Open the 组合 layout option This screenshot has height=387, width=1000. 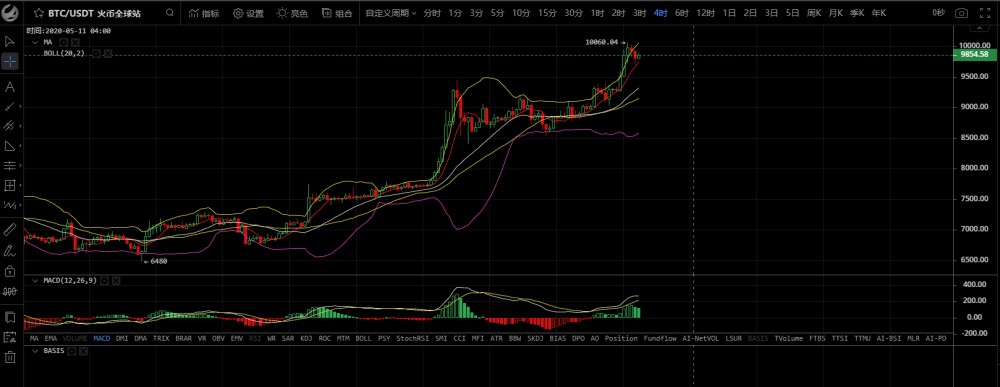(x=337, y=13)
